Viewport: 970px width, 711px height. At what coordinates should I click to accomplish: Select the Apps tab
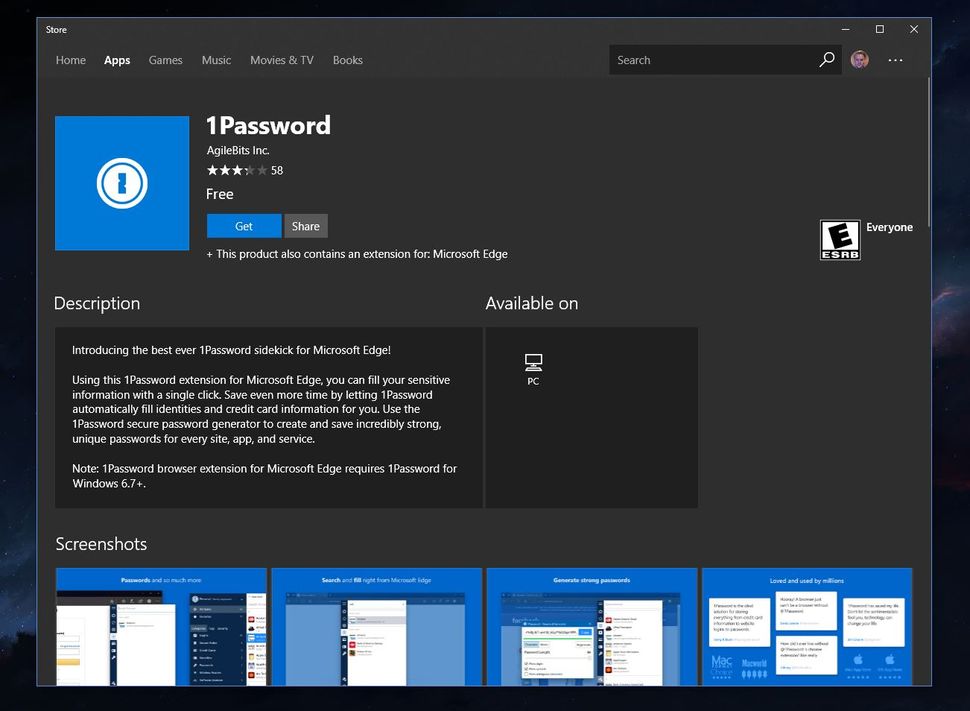pos(117,60)
